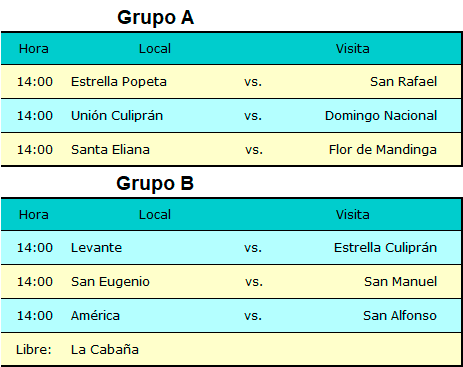Select the Levante team cell
Image resolution: width=463 pixels, height=367 pixels.
coord(96,248)
